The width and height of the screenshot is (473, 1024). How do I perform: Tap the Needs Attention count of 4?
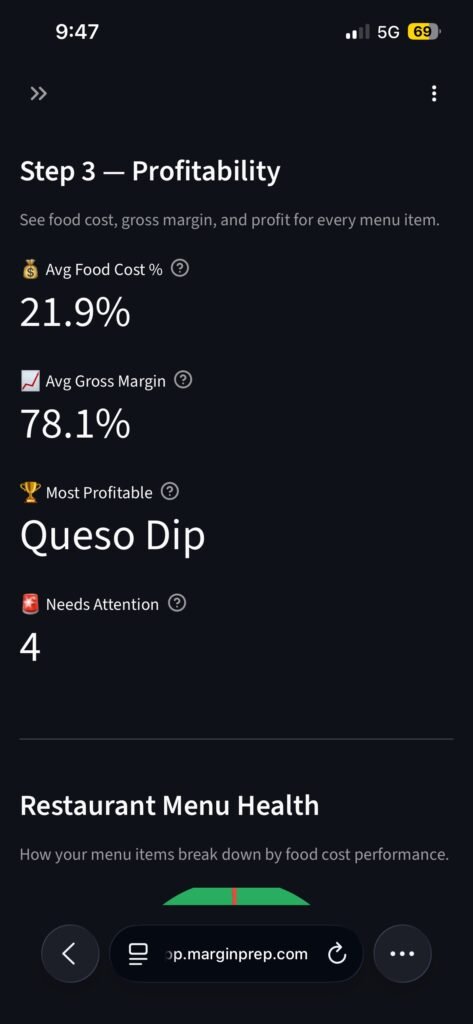[30, 648]
